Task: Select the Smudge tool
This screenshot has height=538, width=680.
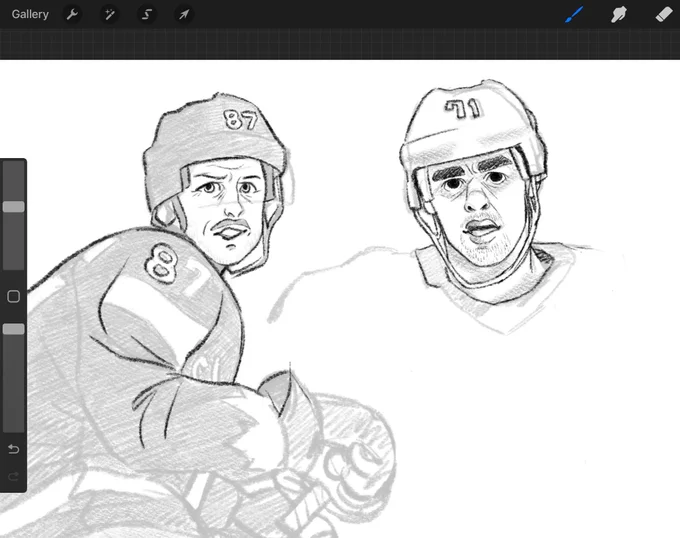Action: [x=618, y=14]
